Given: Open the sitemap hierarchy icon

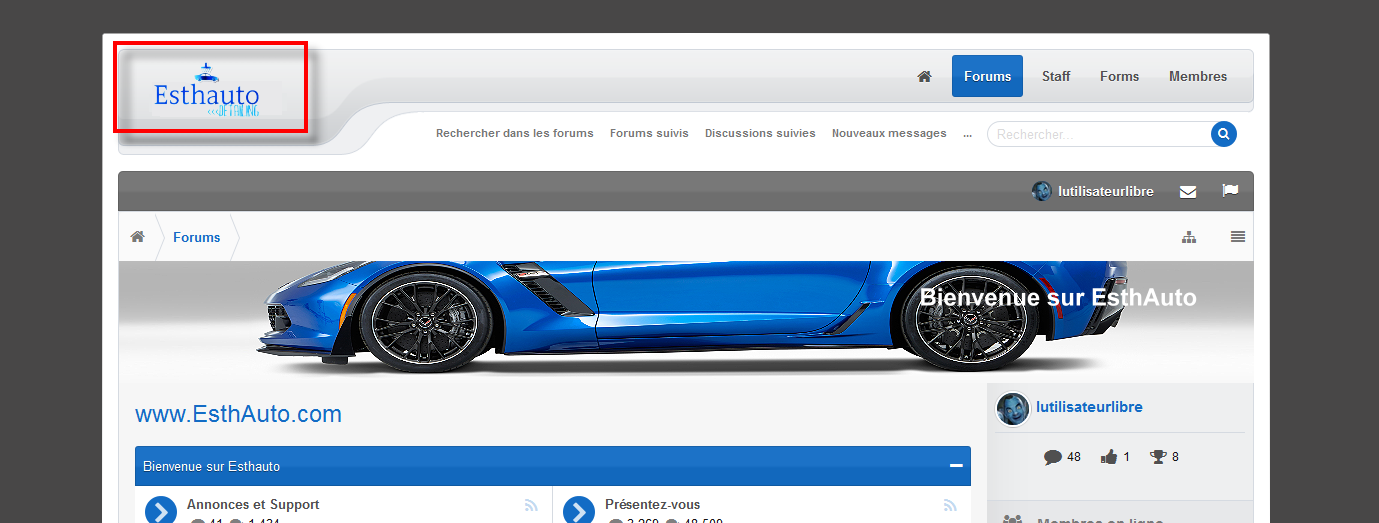Looking at the screenshot, I should point(1189,237).
